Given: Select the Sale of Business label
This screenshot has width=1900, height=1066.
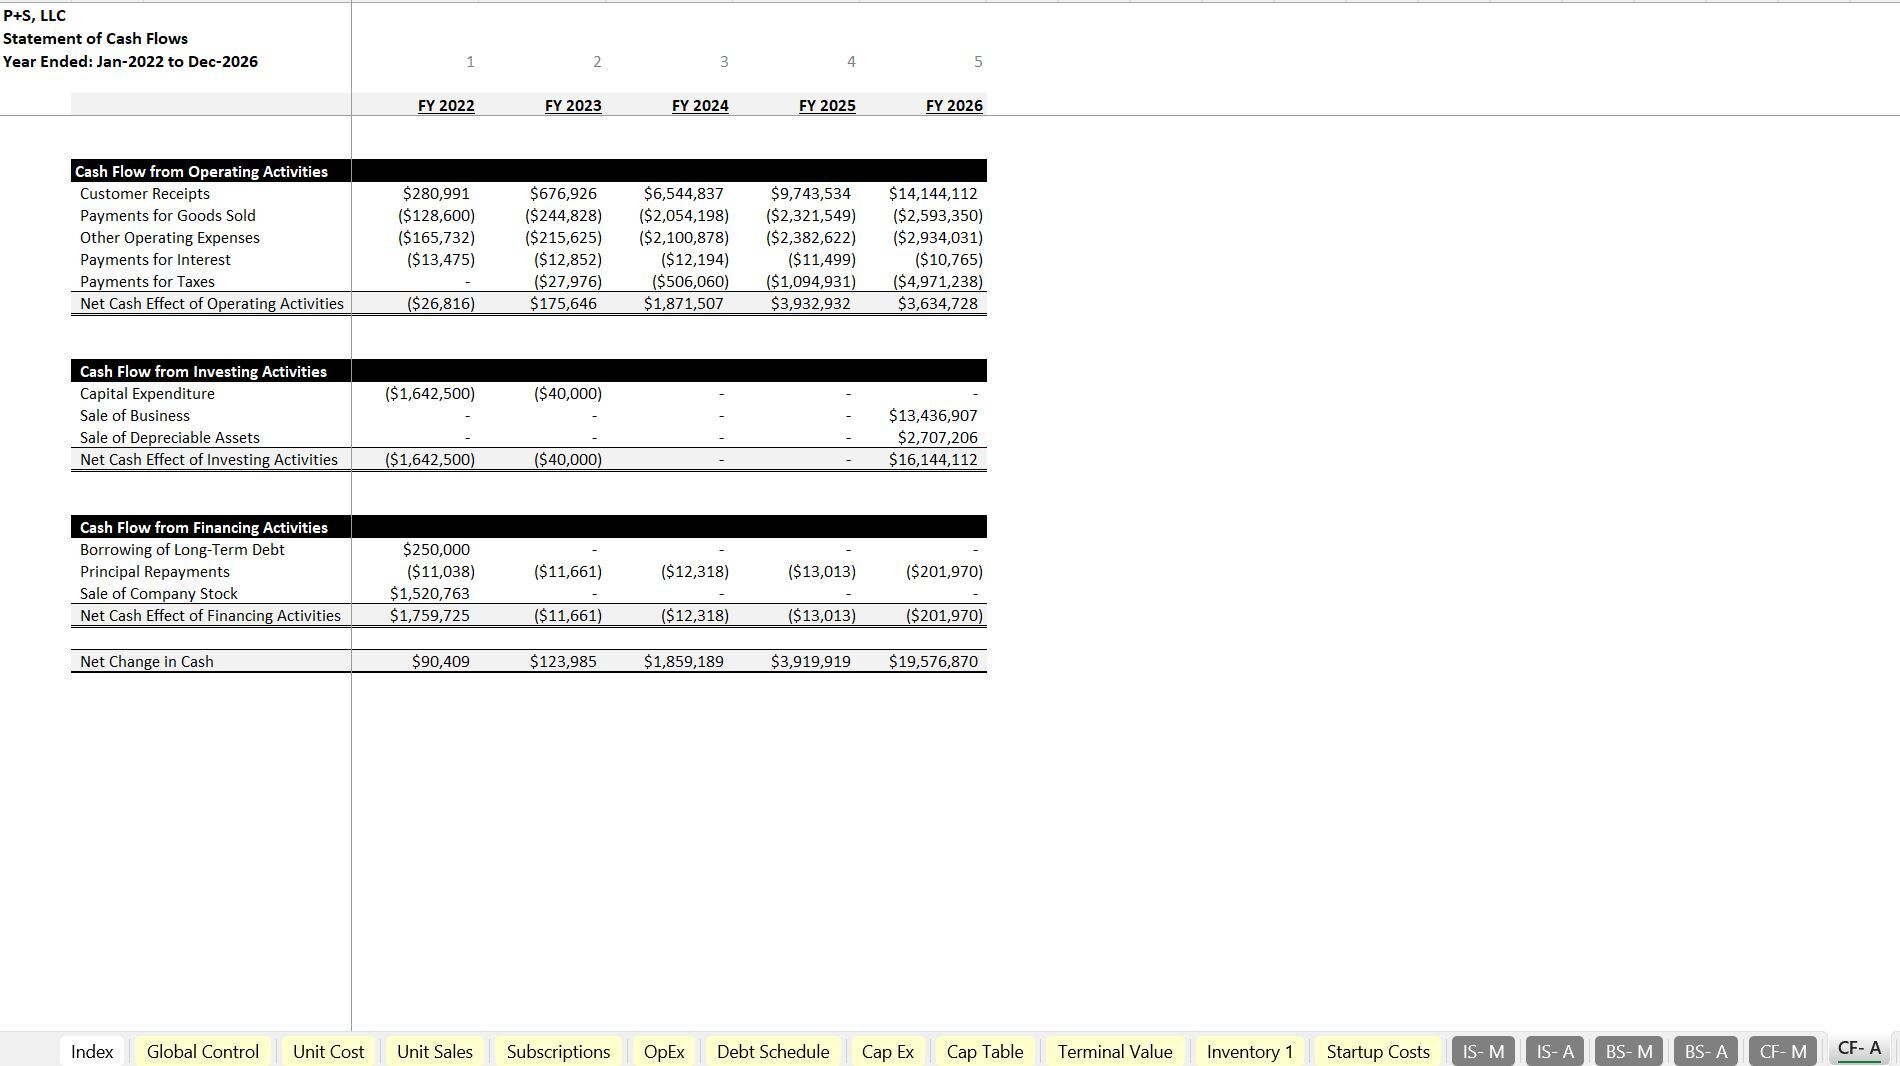Looking at the screenshot, I should pos(135,415).
